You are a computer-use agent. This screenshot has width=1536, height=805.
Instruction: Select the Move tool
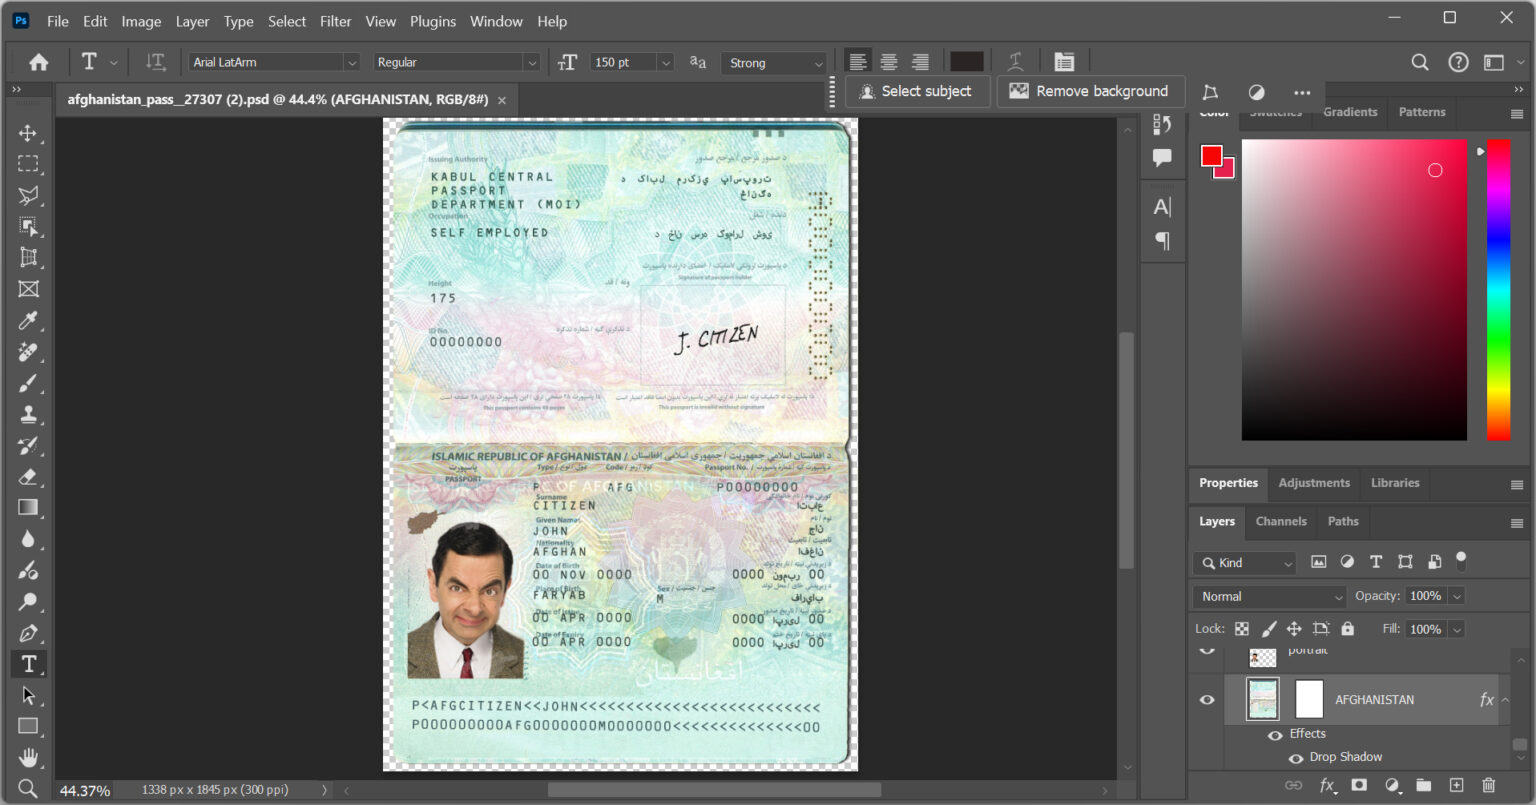(28, 133)
